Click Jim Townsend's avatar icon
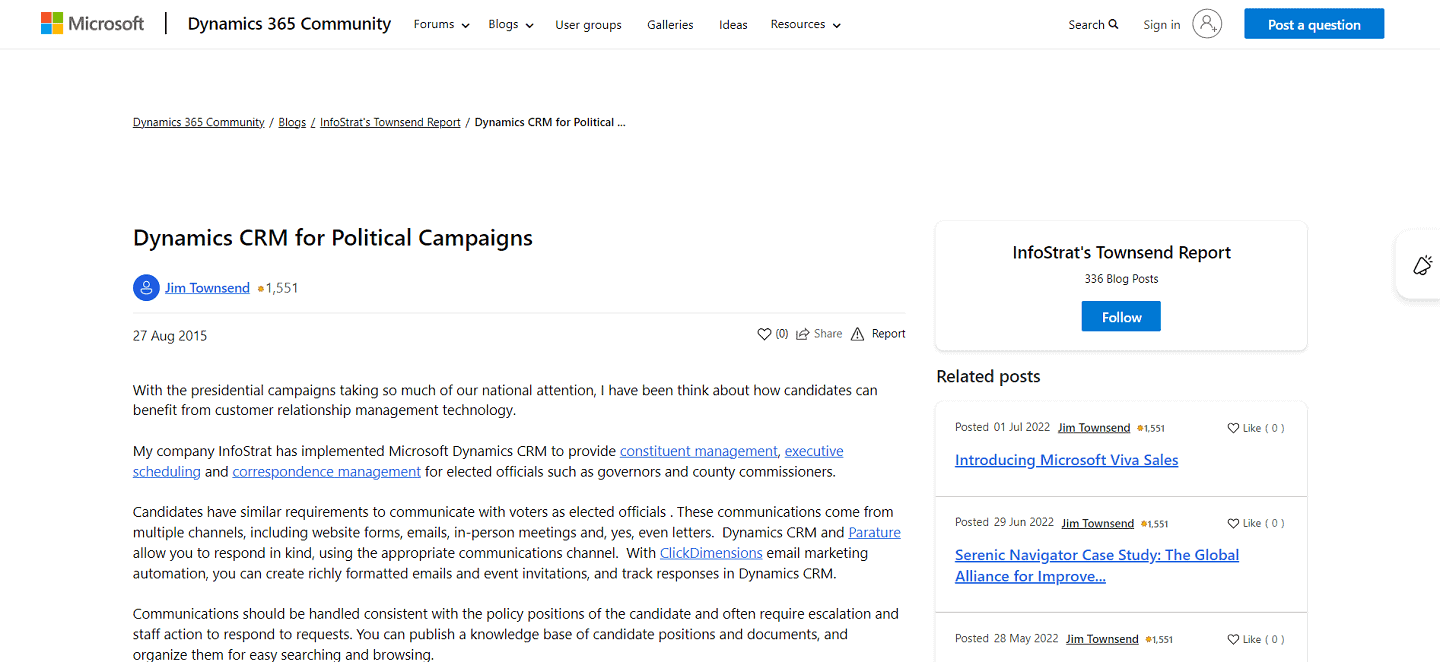 coord(146,287)
